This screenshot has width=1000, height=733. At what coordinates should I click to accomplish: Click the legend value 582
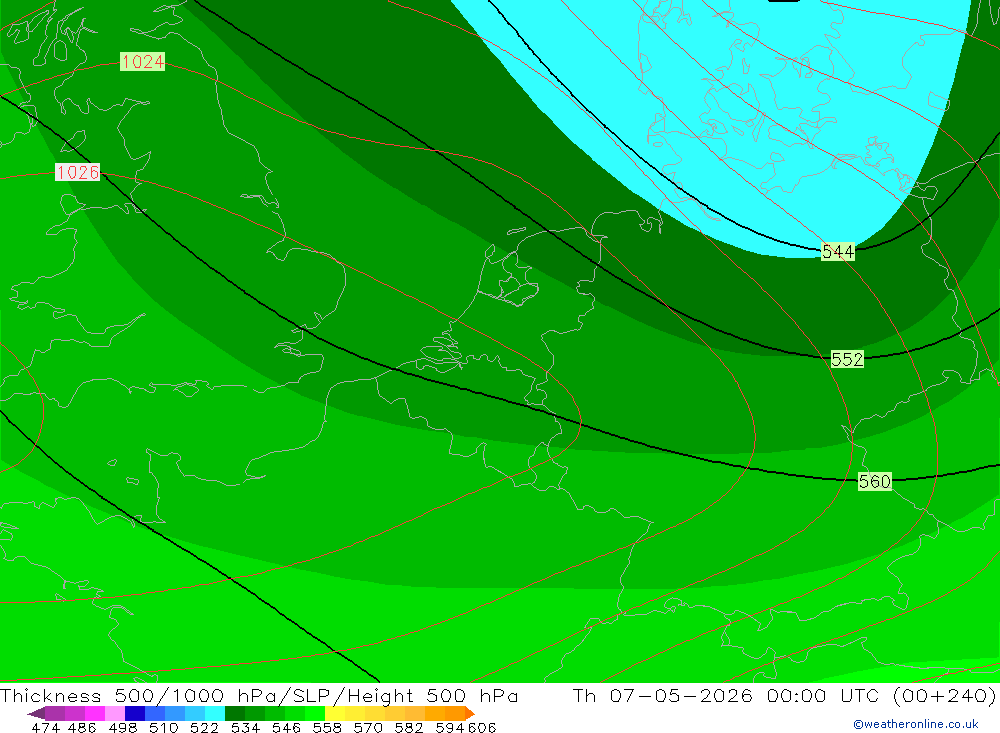pos(409,727)
